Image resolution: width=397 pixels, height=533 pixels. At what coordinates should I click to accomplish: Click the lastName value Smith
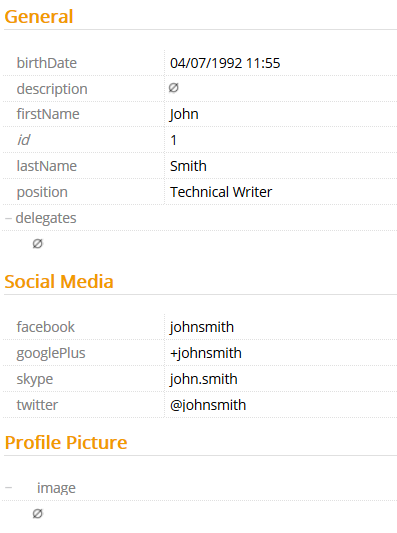pos(188,166)
